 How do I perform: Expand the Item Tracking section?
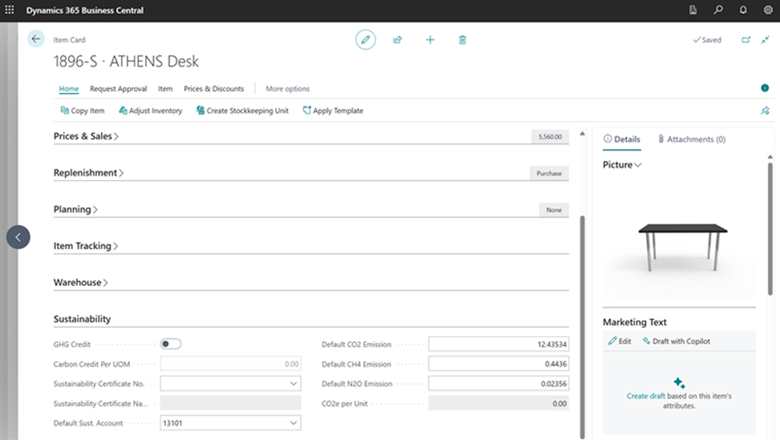pyautogui.click(x=86, y=246)
